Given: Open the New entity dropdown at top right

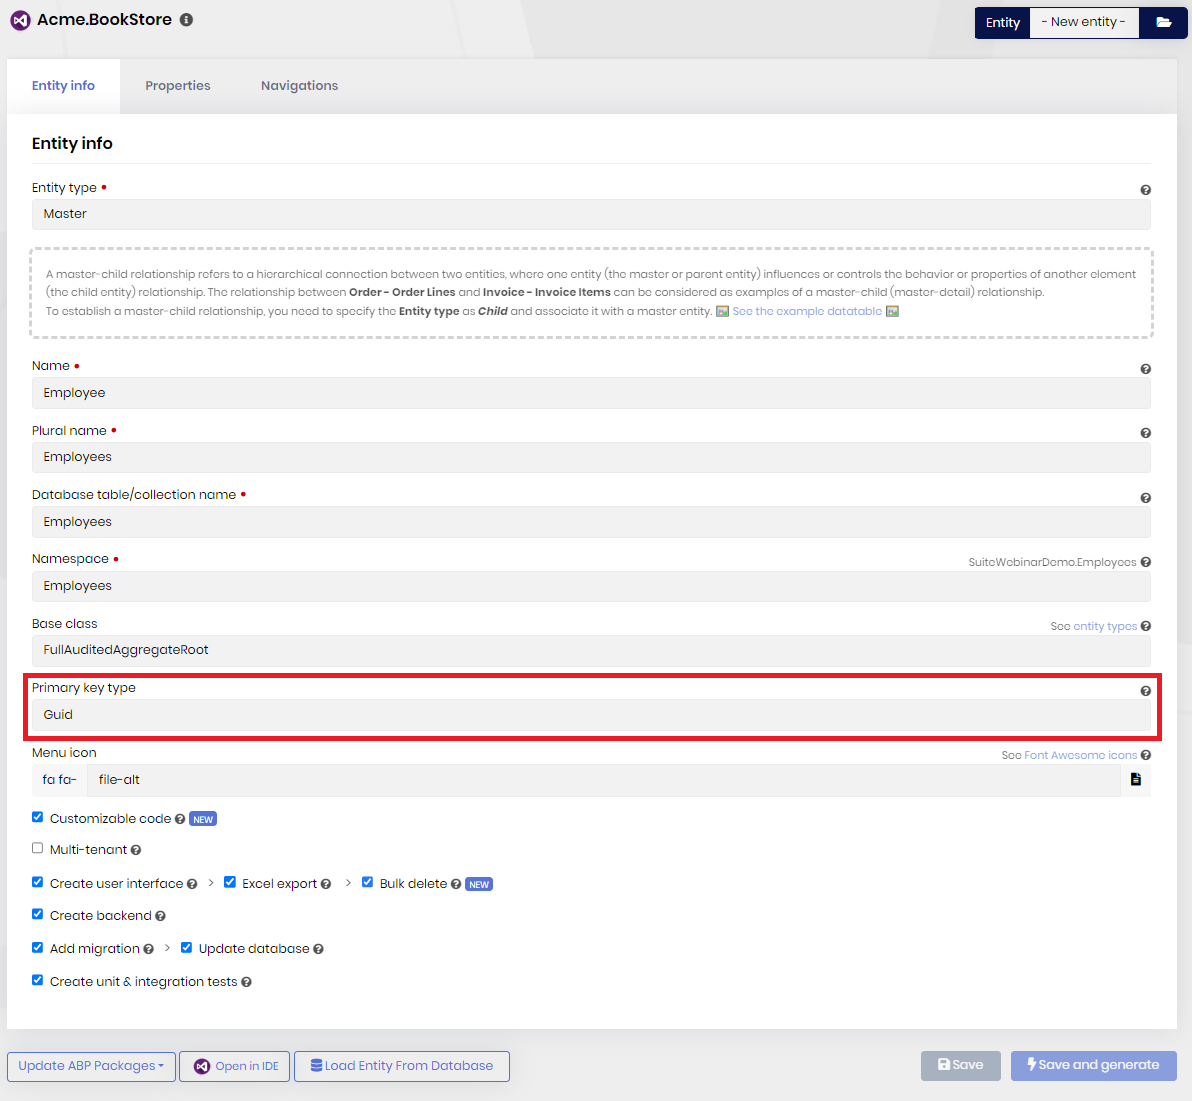Looking at the screenshot, I should coord(1084,22).
